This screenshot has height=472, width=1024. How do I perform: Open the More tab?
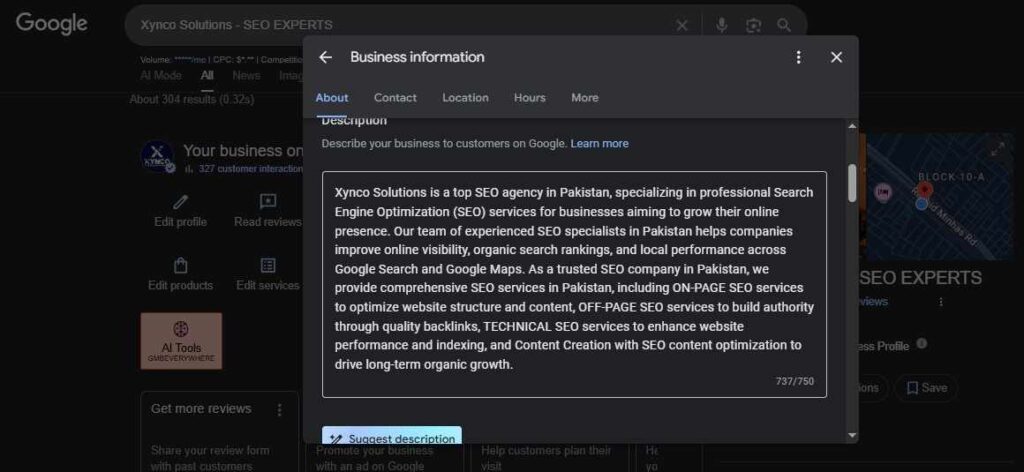[x=584, y=98]
